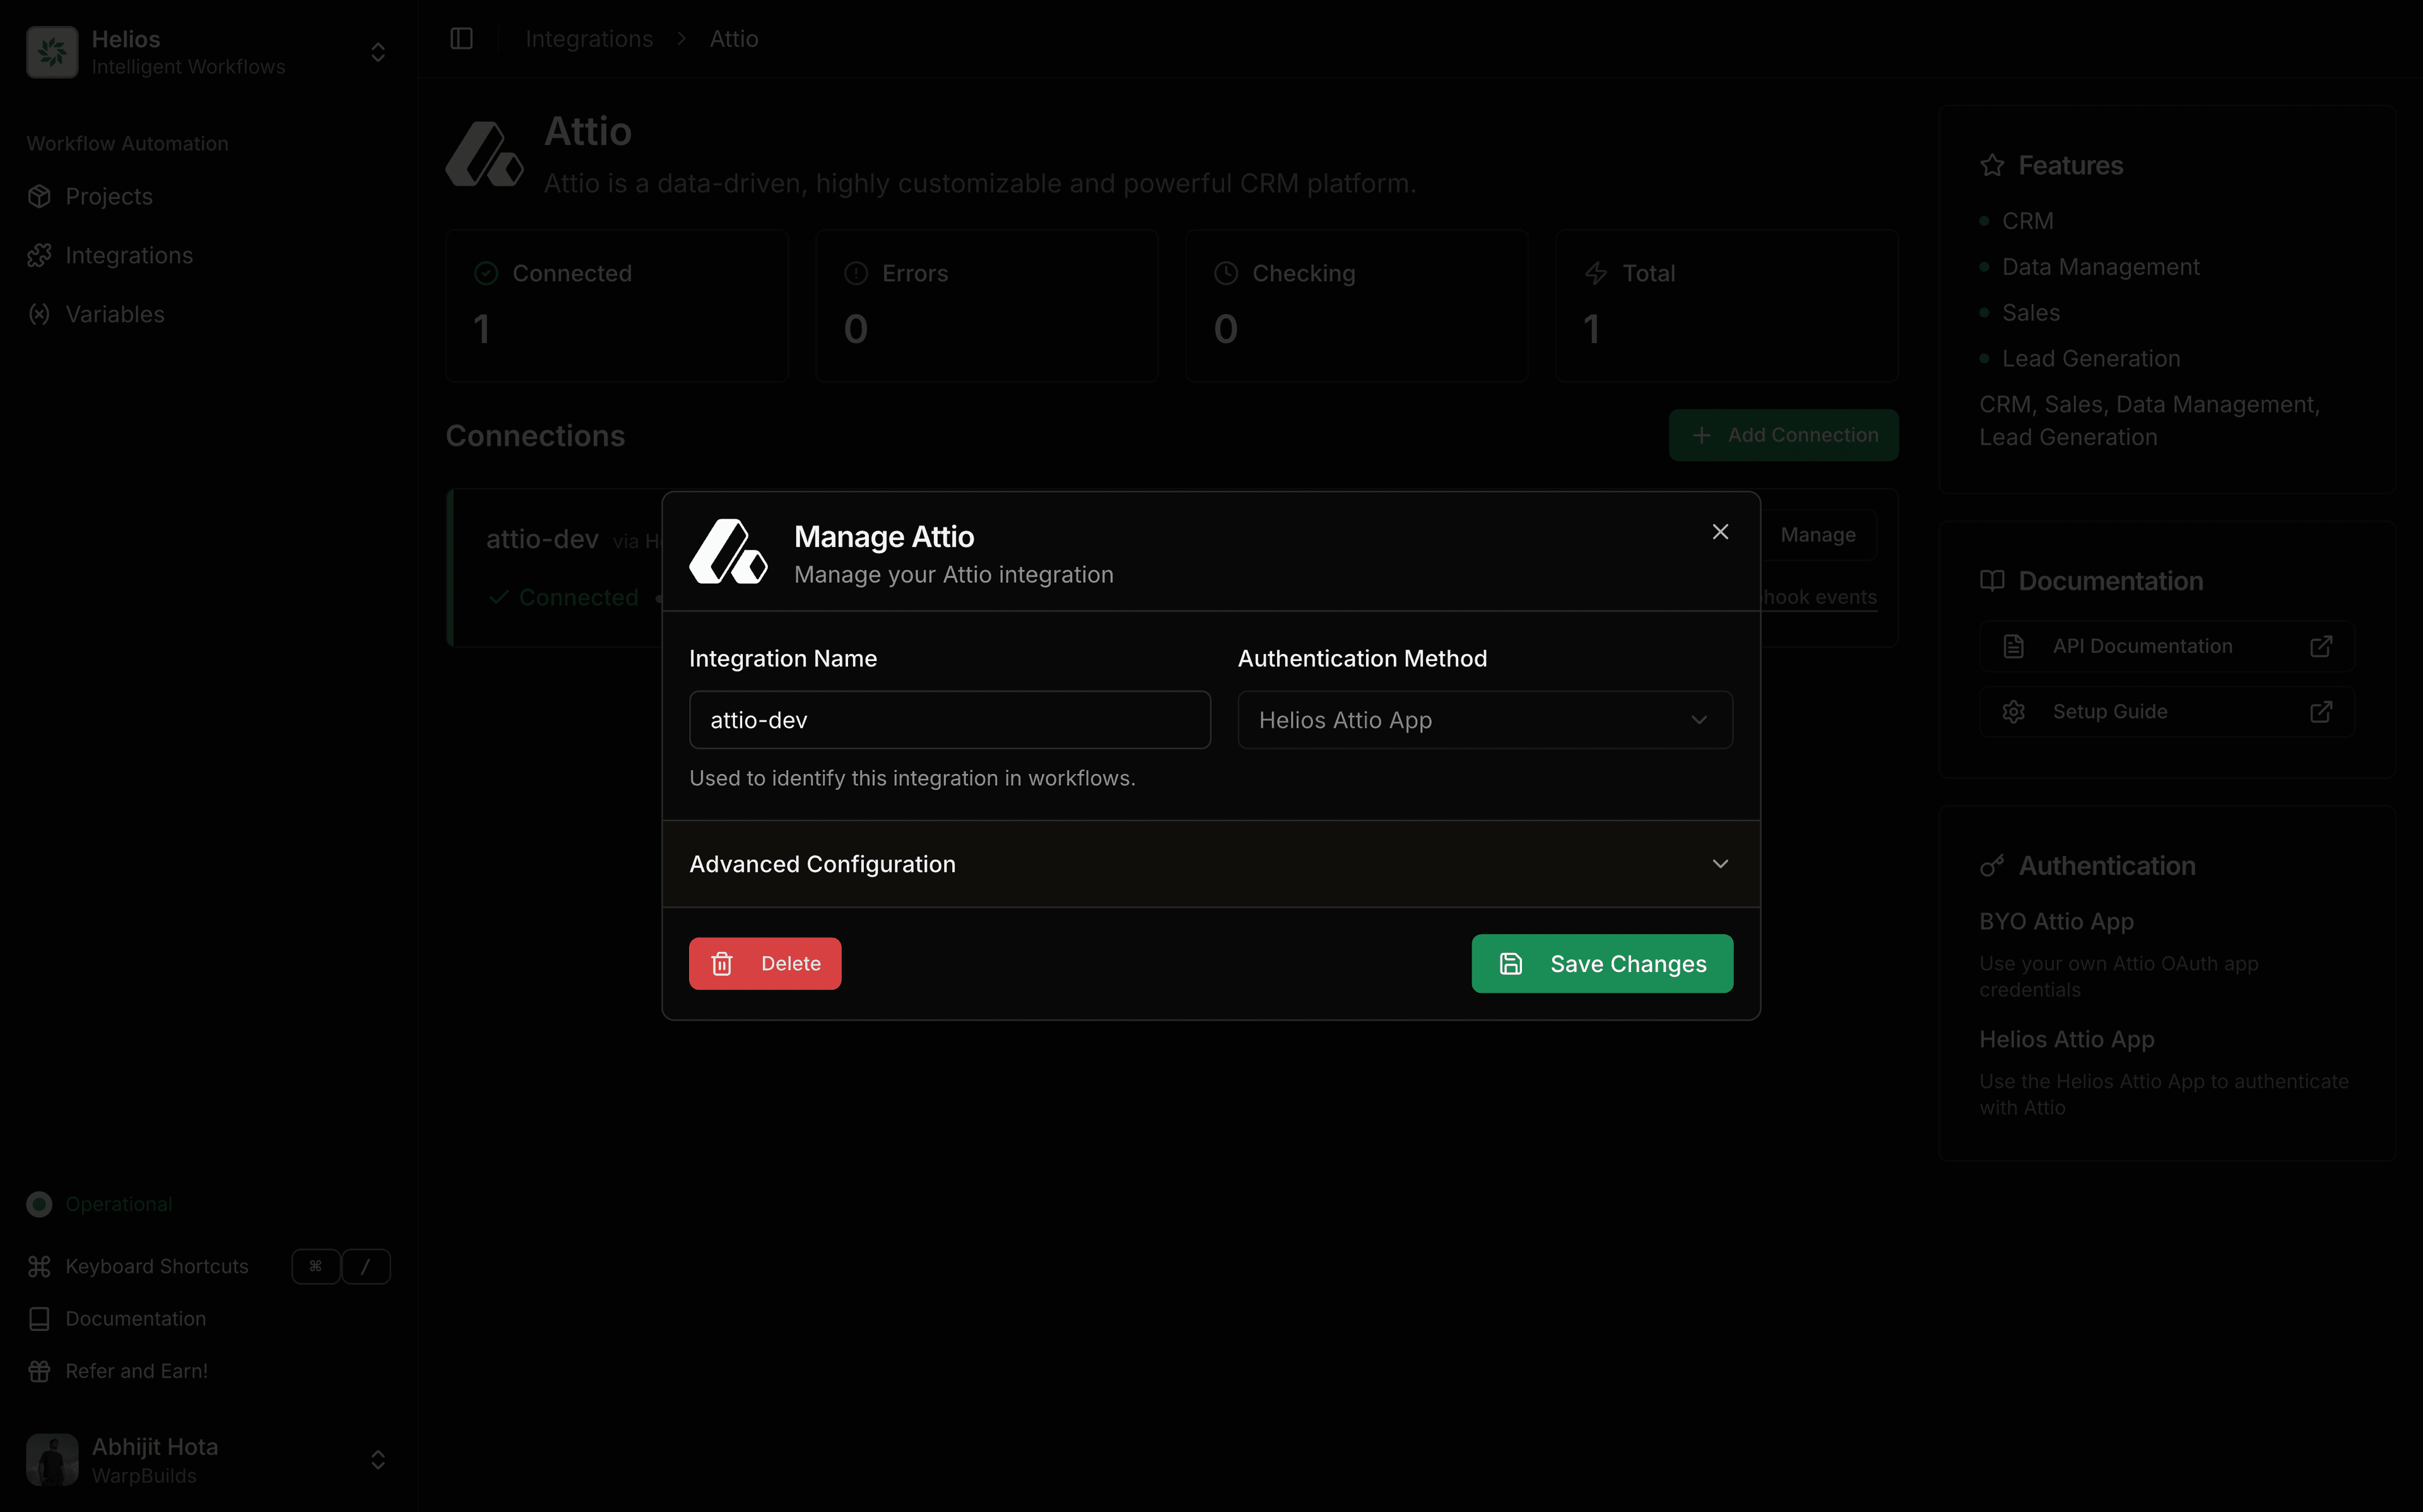The image size is (2423, 1512).
Task: Open the Helios workspace switcher chevrons
Action: [378, 52]
